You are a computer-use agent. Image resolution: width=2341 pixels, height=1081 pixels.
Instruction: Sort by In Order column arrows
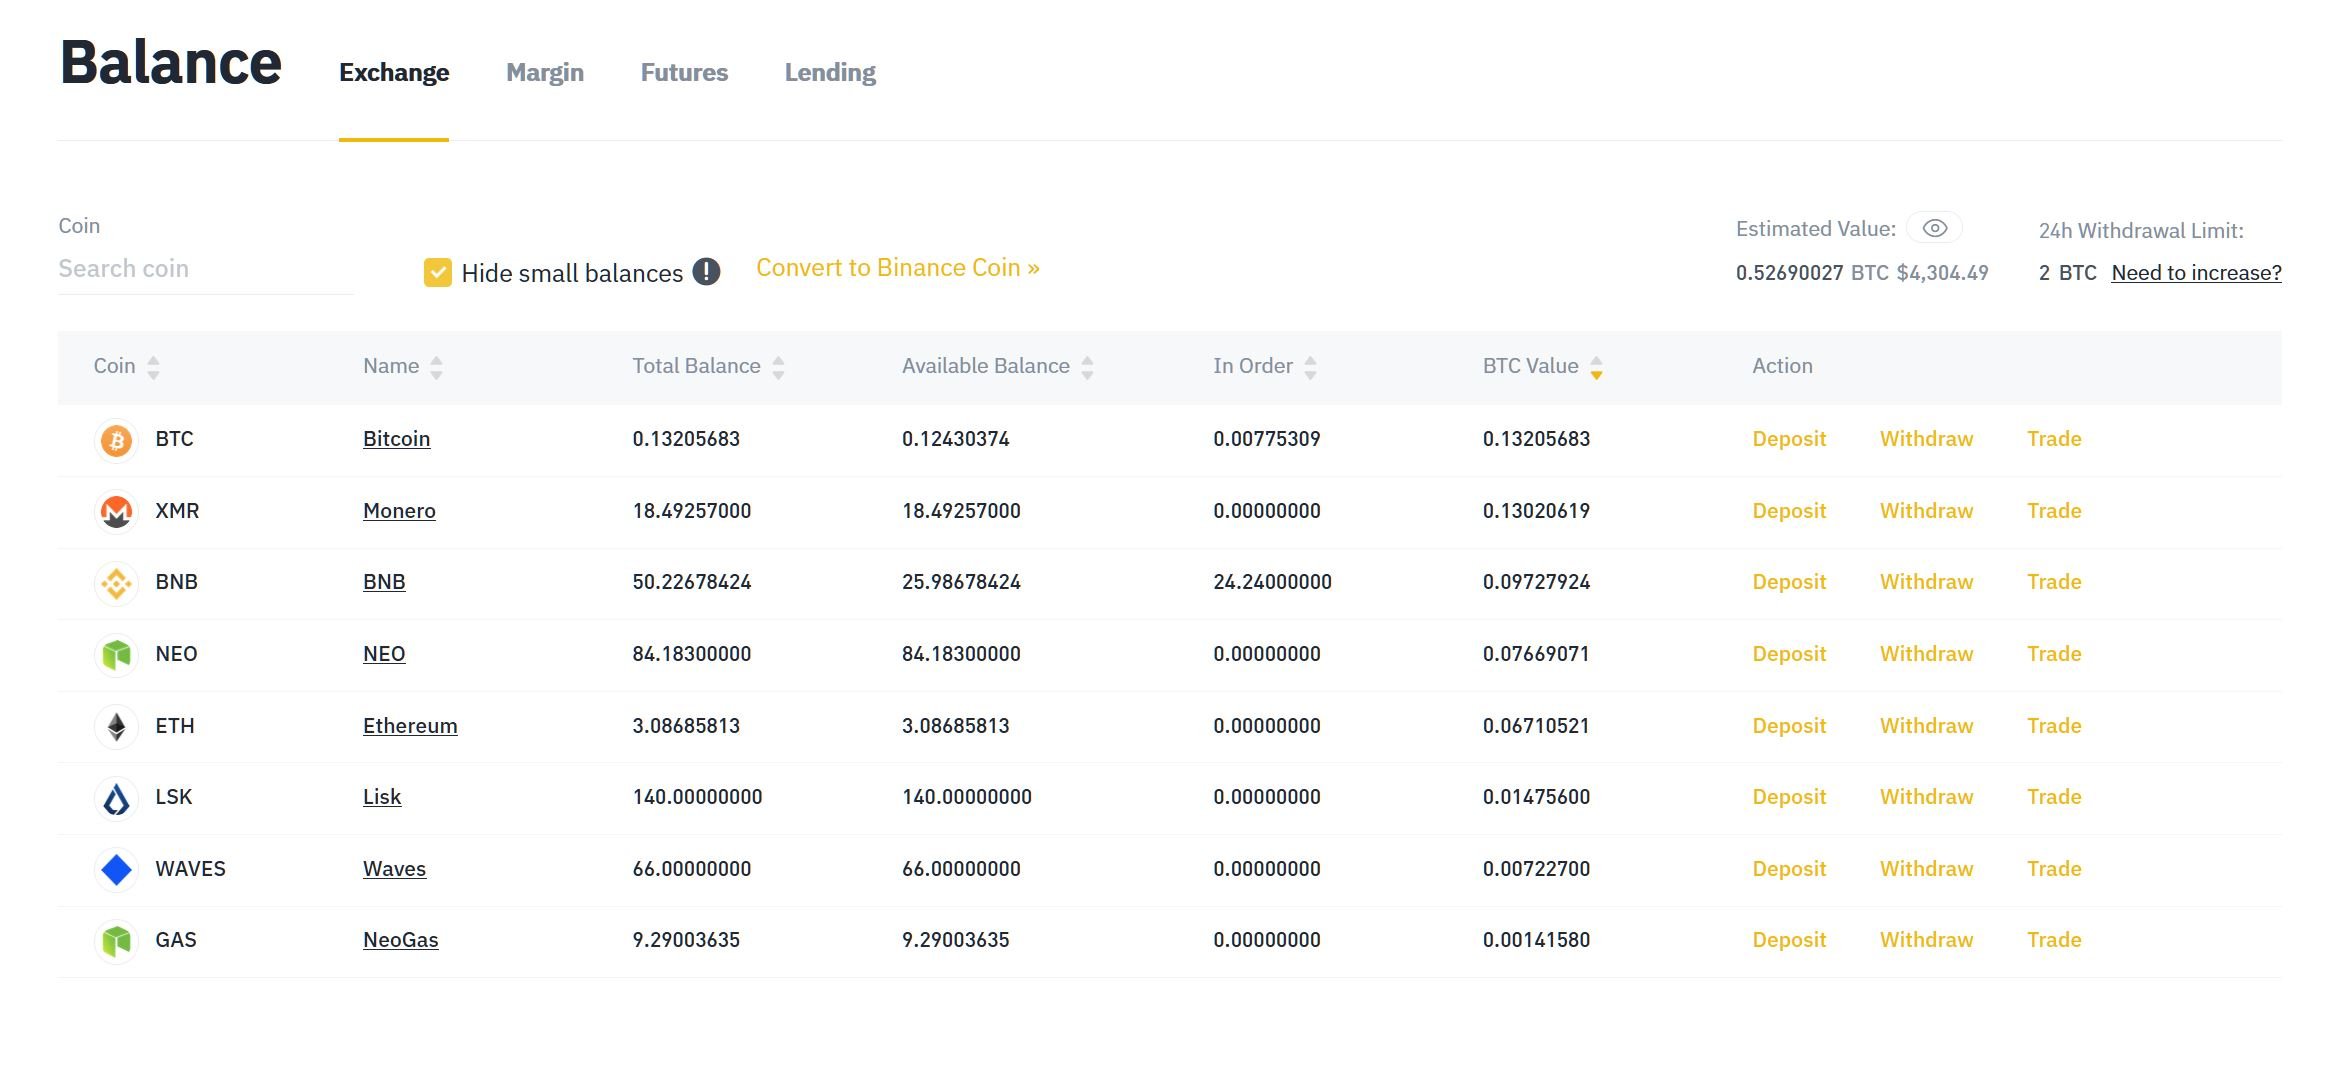click(x=1310, y=367)
